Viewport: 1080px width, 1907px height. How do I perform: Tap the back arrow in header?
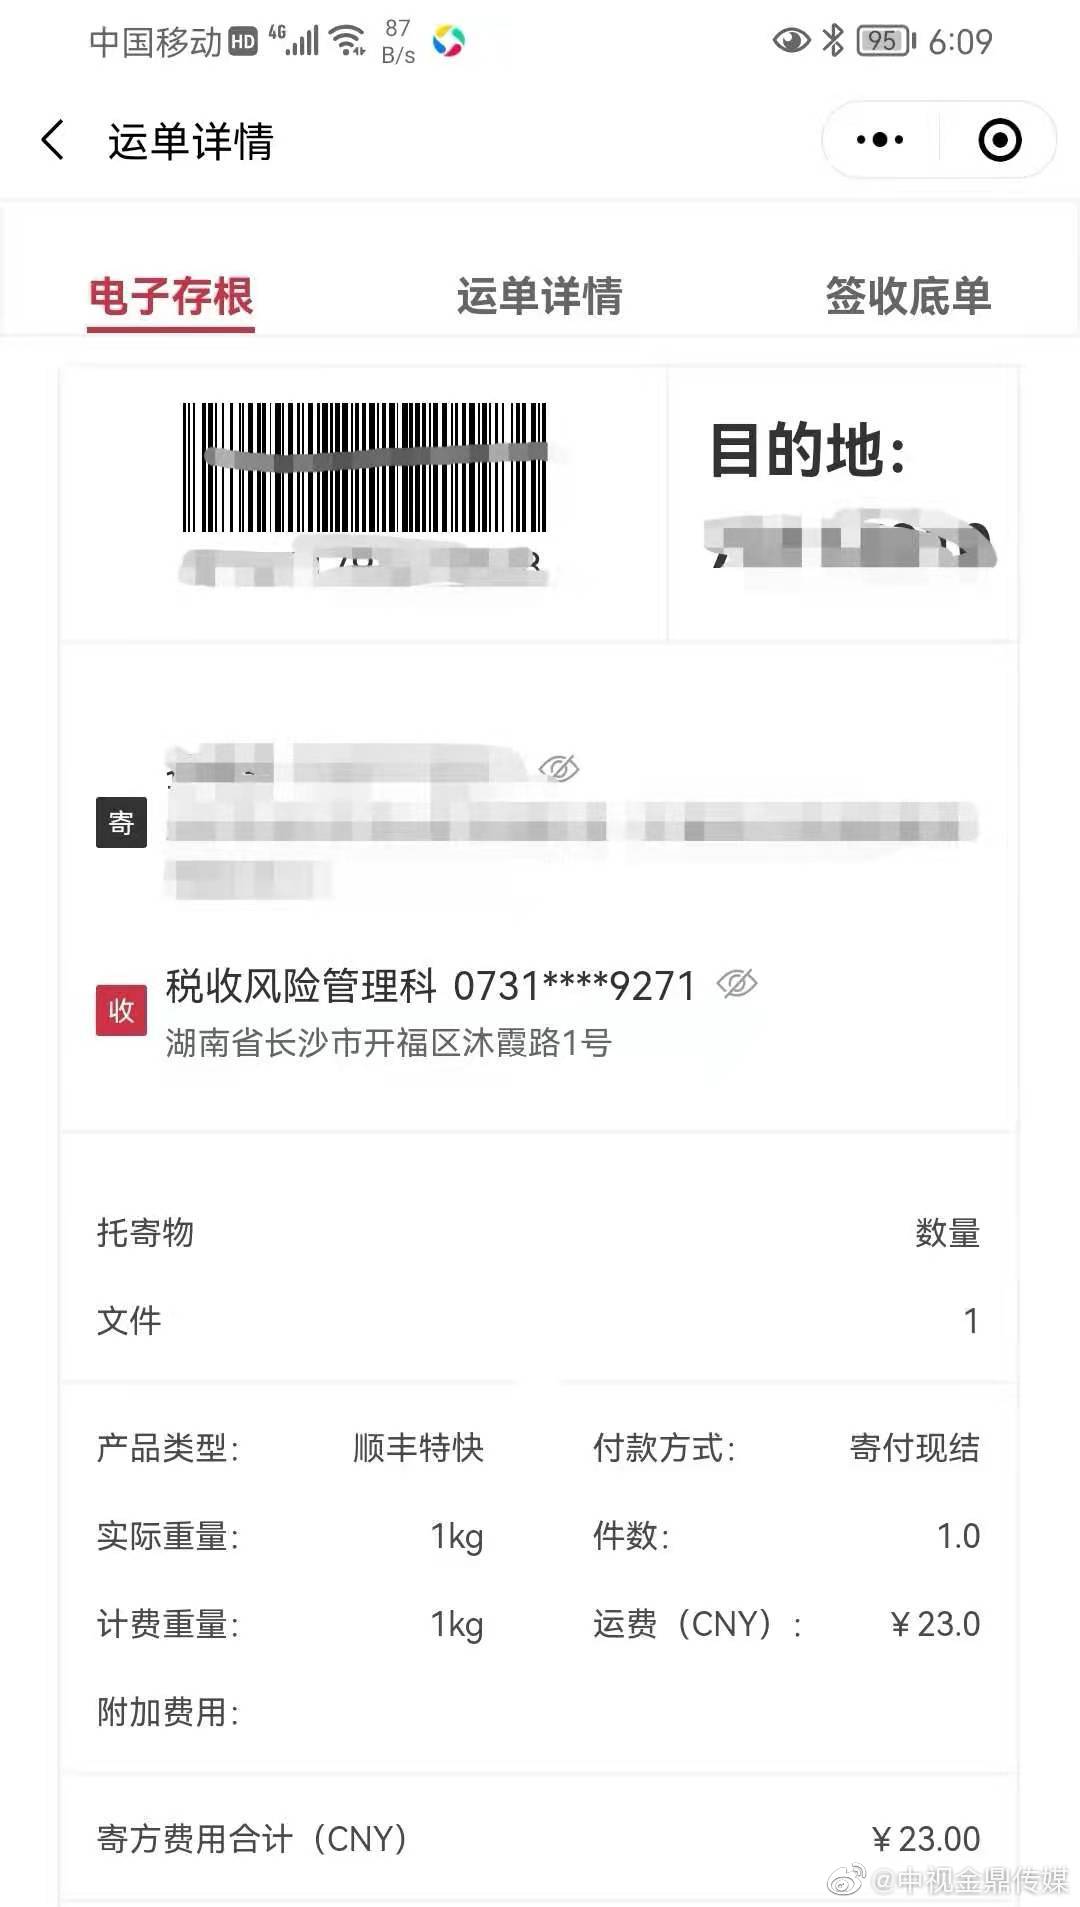tap(53, 140)
